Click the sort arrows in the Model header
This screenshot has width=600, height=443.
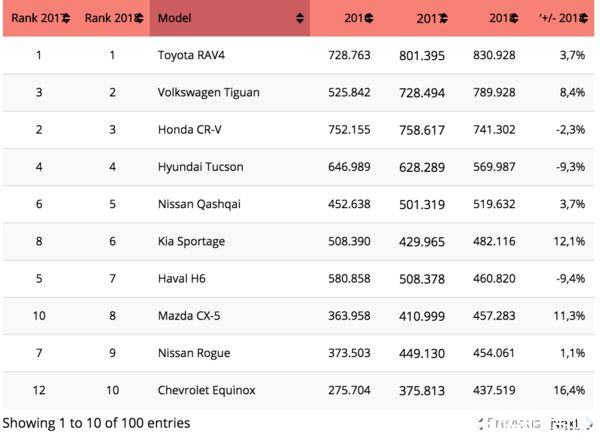pos(300,18)
